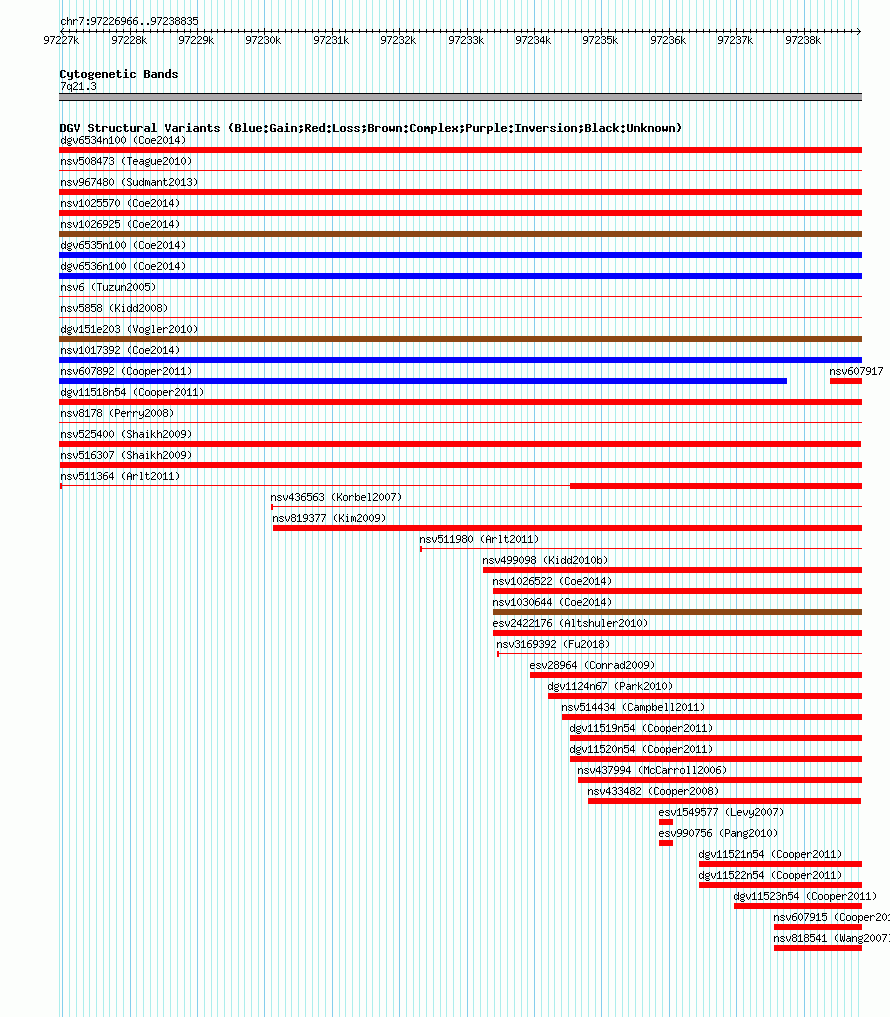
Task: Select the nsv508473 (Teague2010) variant label
Action: point(126,161)
